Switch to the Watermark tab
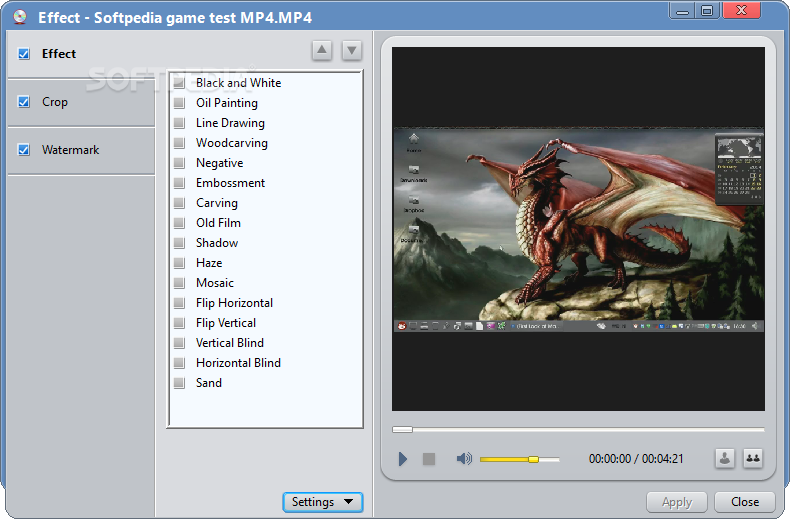The width and height of the screenshot is (790, 519). (x=81, y=150)
